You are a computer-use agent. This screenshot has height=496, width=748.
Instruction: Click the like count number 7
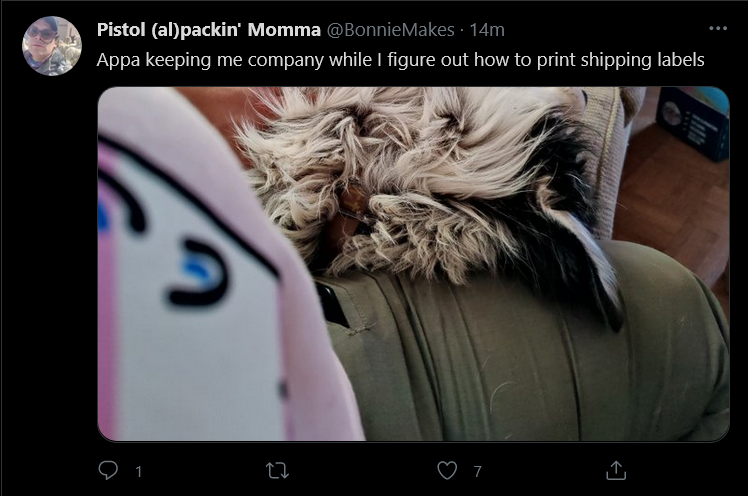[478, 472]
